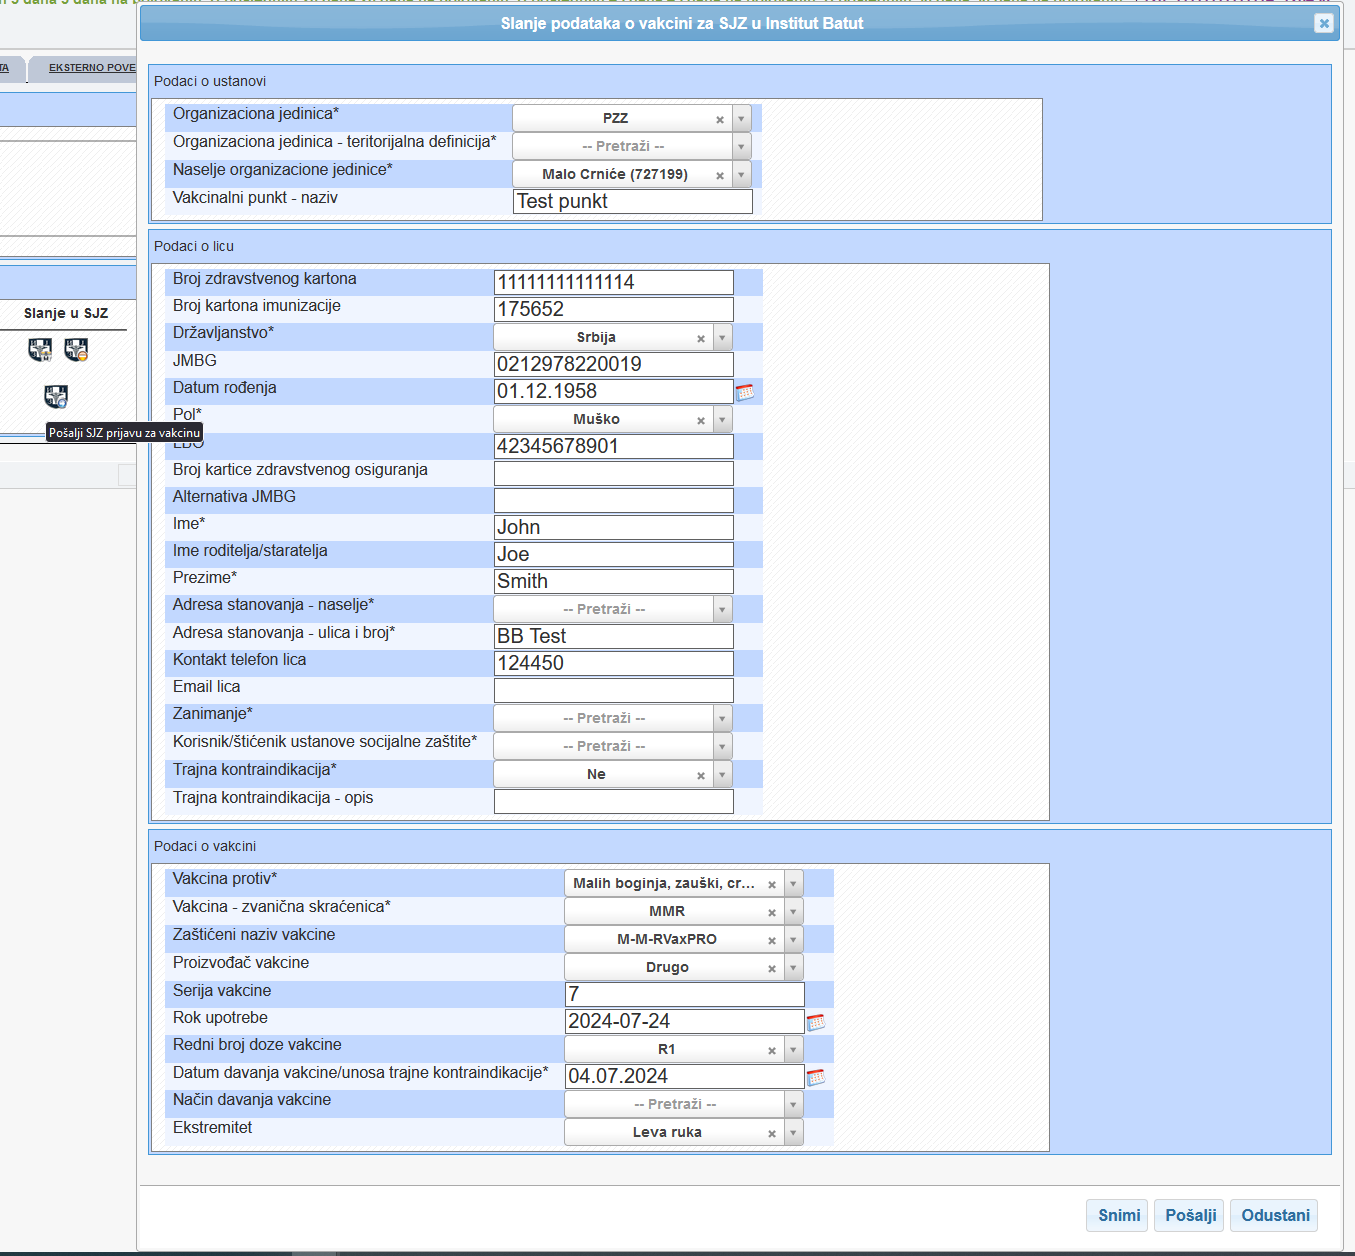Click the Broj zdravstvenog kartona field

coord(614,282)
